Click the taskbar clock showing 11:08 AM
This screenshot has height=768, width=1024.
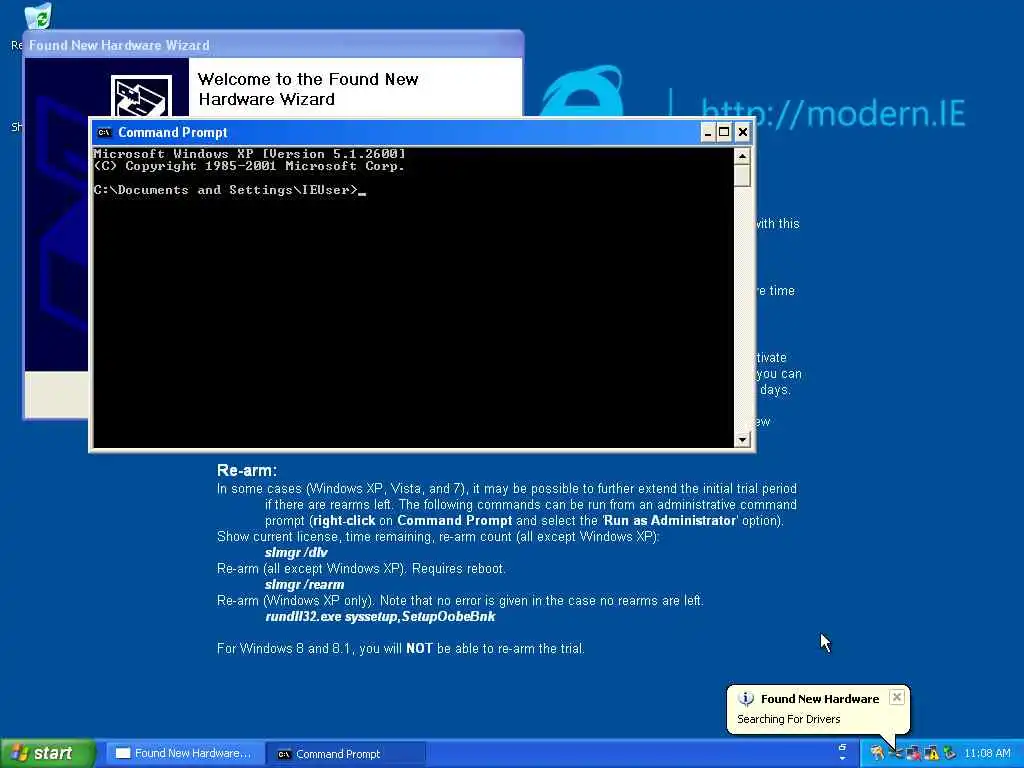pos(987,753)
